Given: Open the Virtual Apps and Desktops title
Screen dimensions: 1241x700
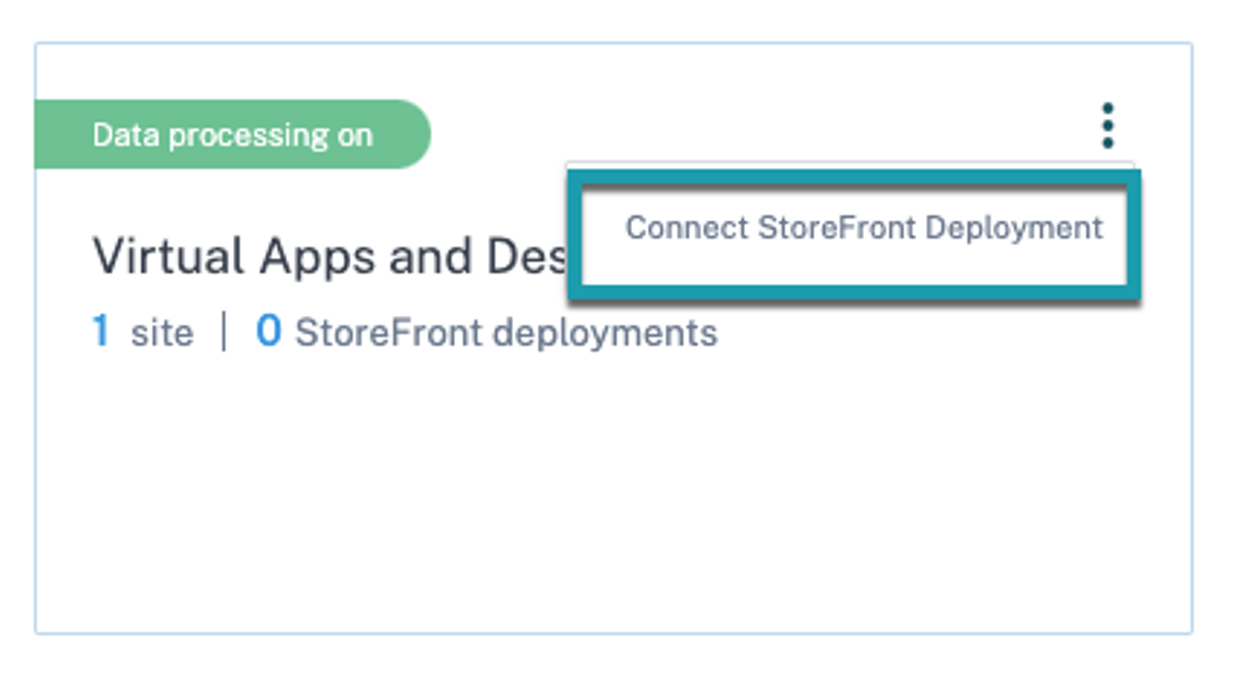Looking at the screenshot, I should point(328,257).
